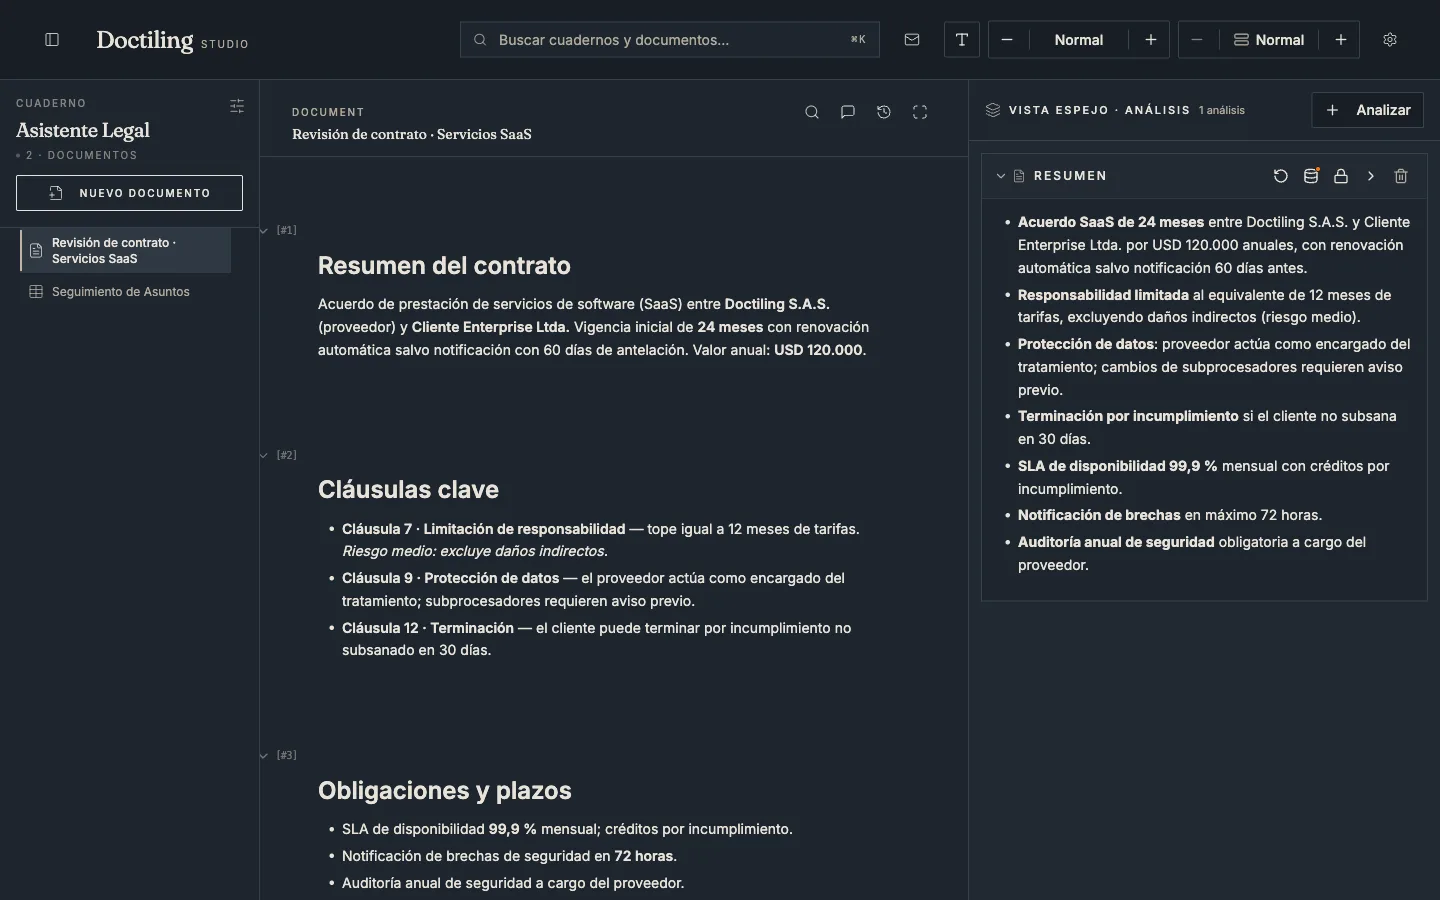Collapse block #2 chevron
The width and height of the screenshot is (1440, 900).
[x=264, y=456]
